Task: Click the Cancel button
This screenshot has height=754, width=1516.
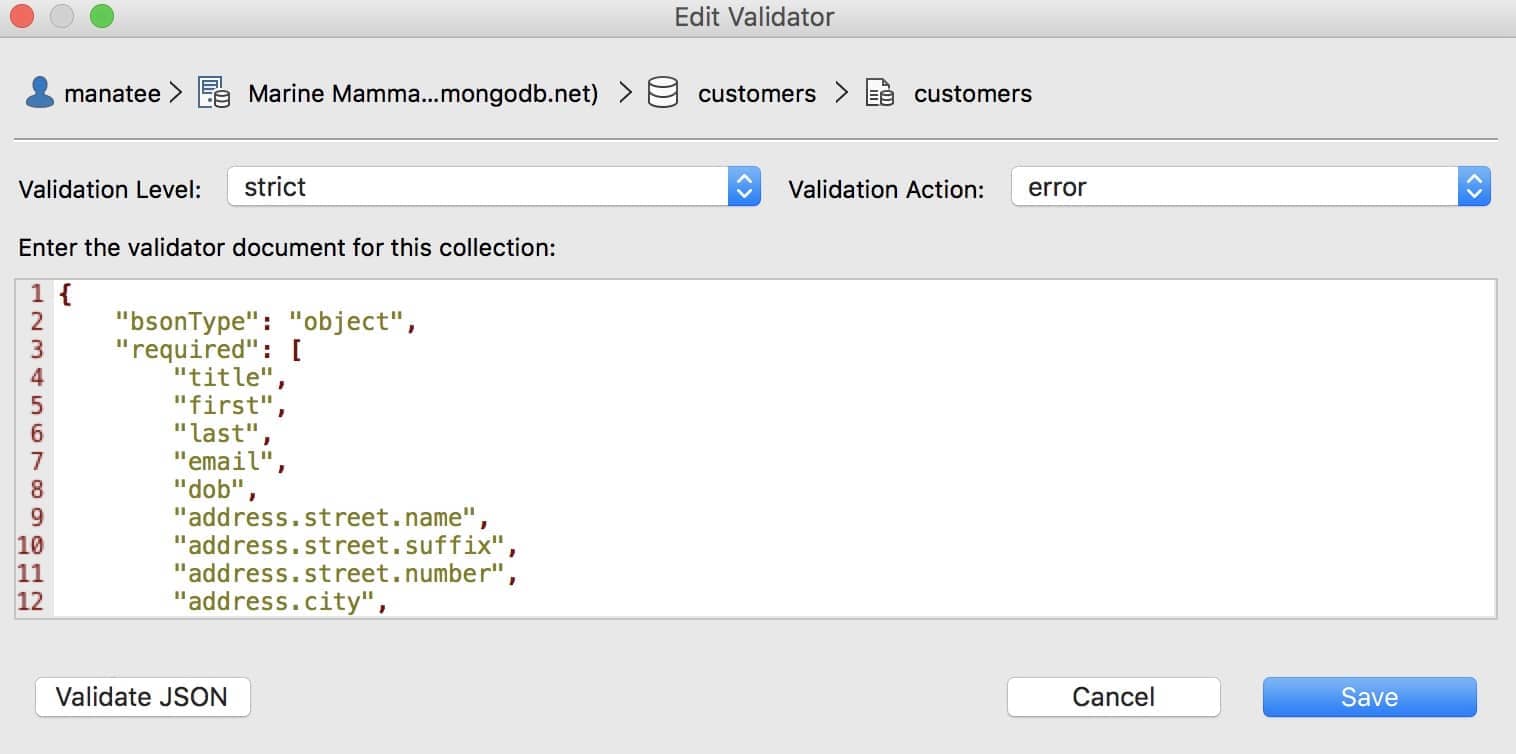Action: (x=1113, y=697)
